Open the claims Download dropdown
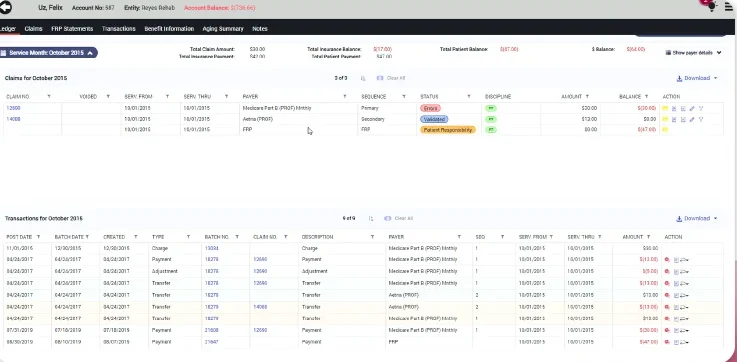This screenshot has width=737, height=362. (x=697, y=78)
